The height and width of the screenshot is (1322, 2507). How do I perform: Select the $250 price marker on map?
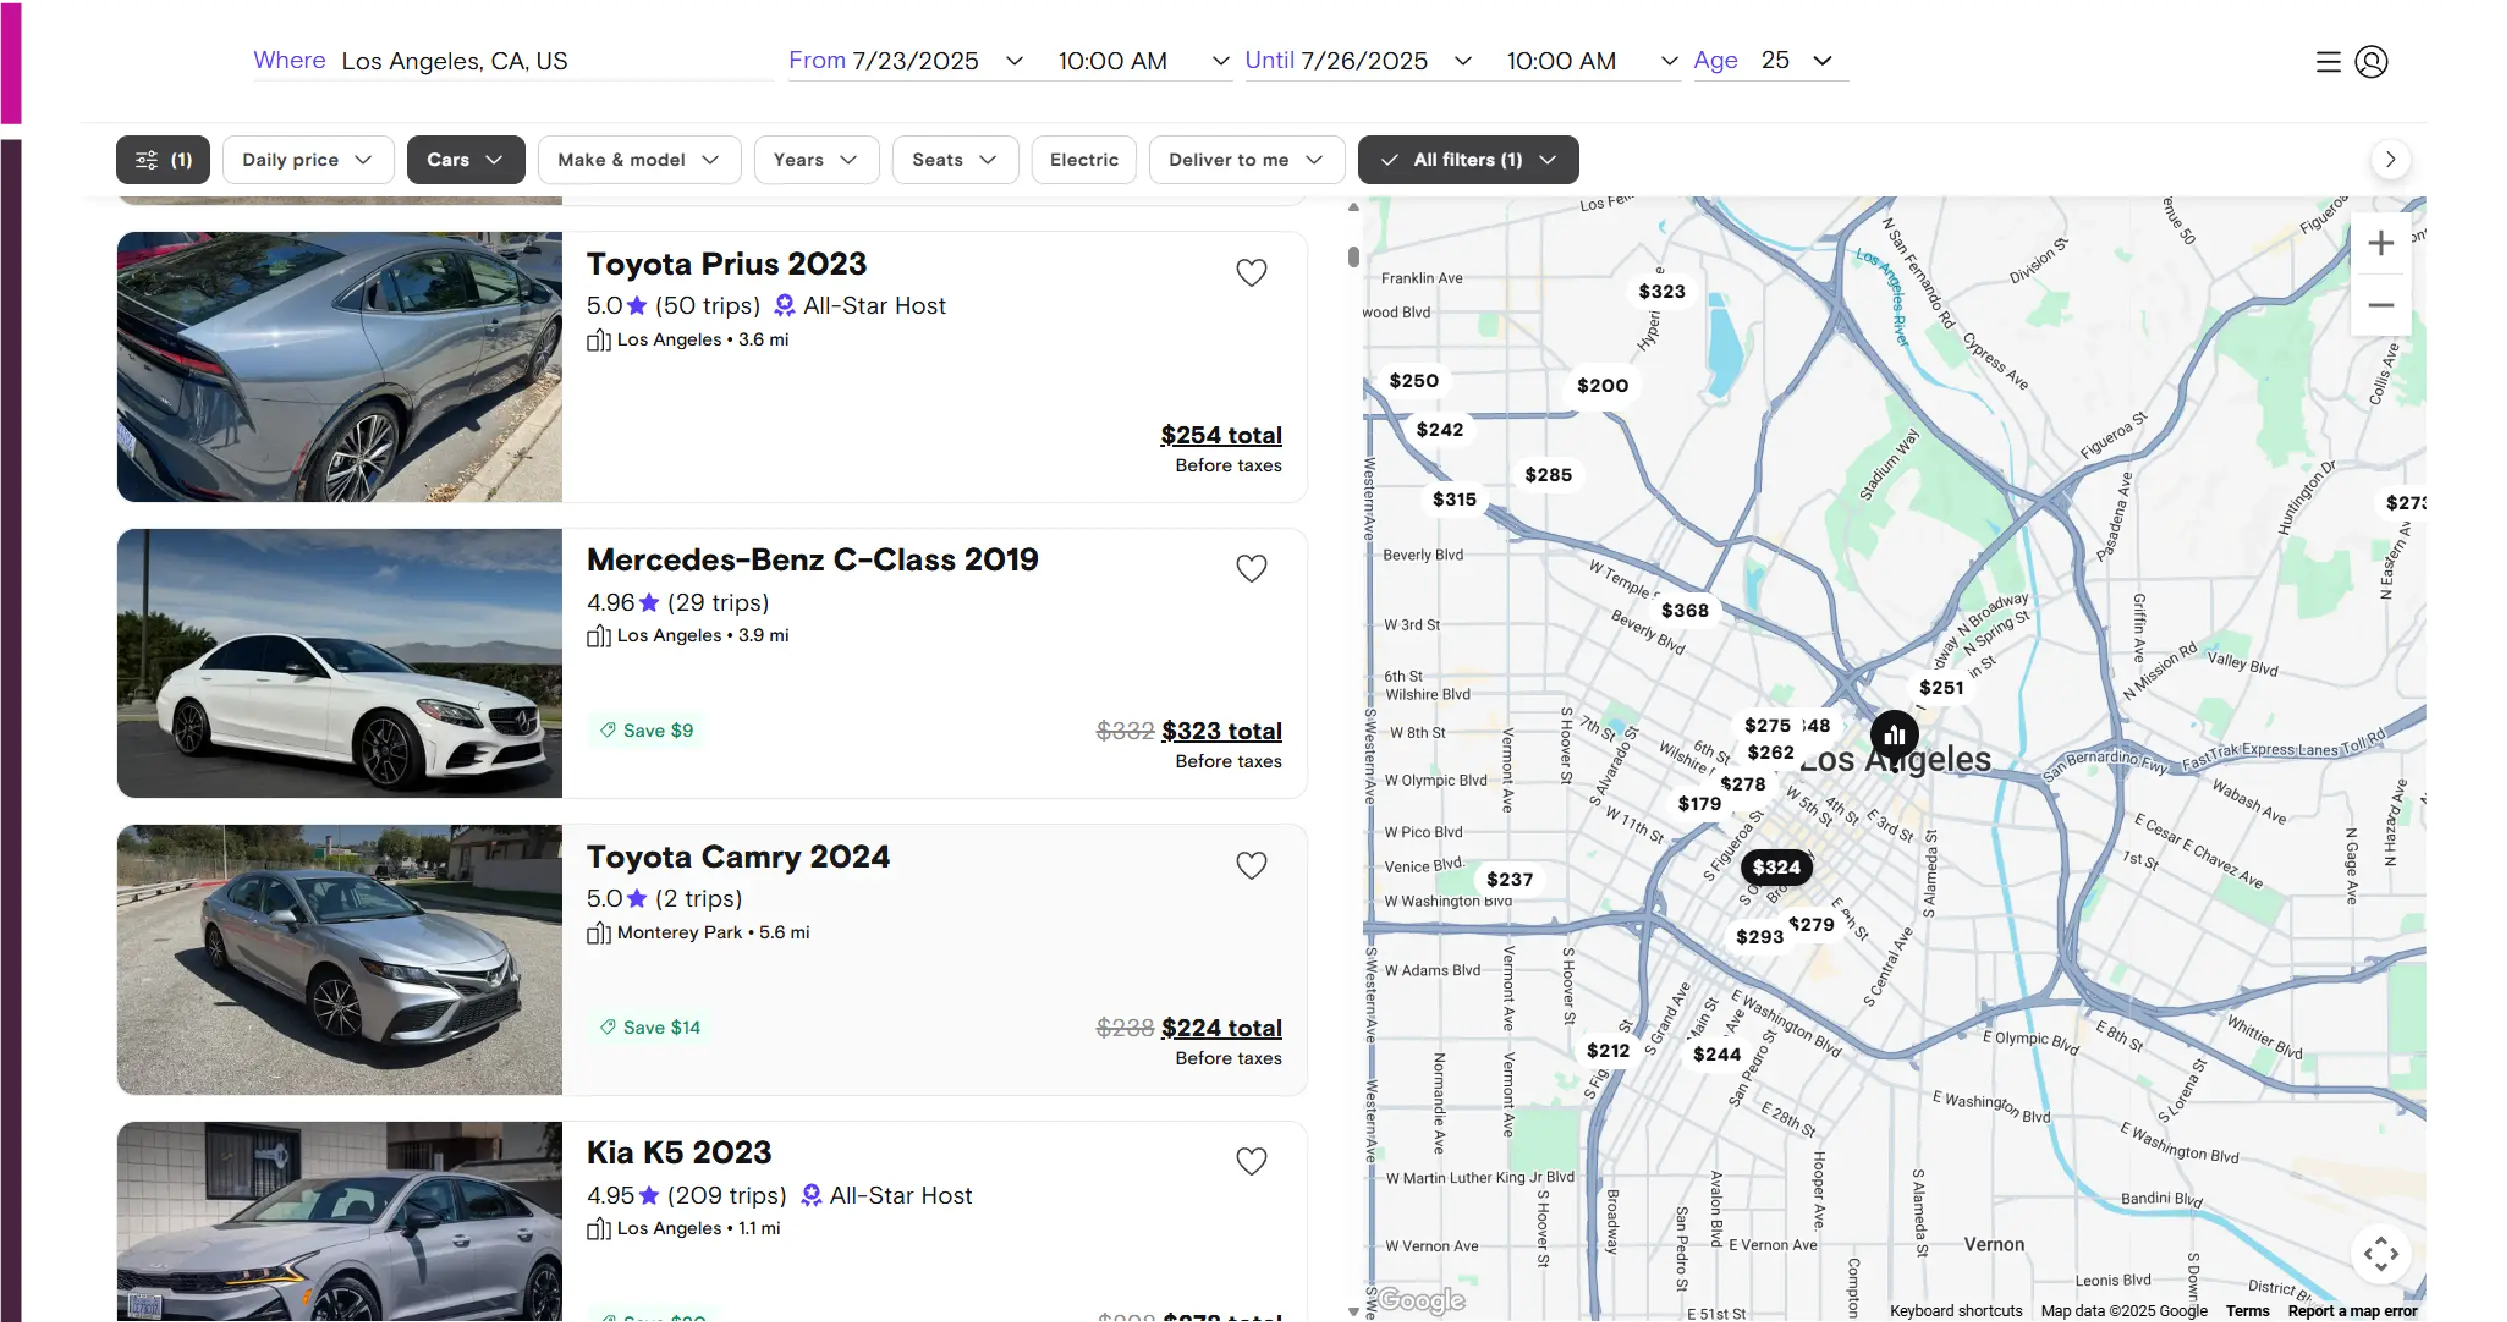[1414, 381]
